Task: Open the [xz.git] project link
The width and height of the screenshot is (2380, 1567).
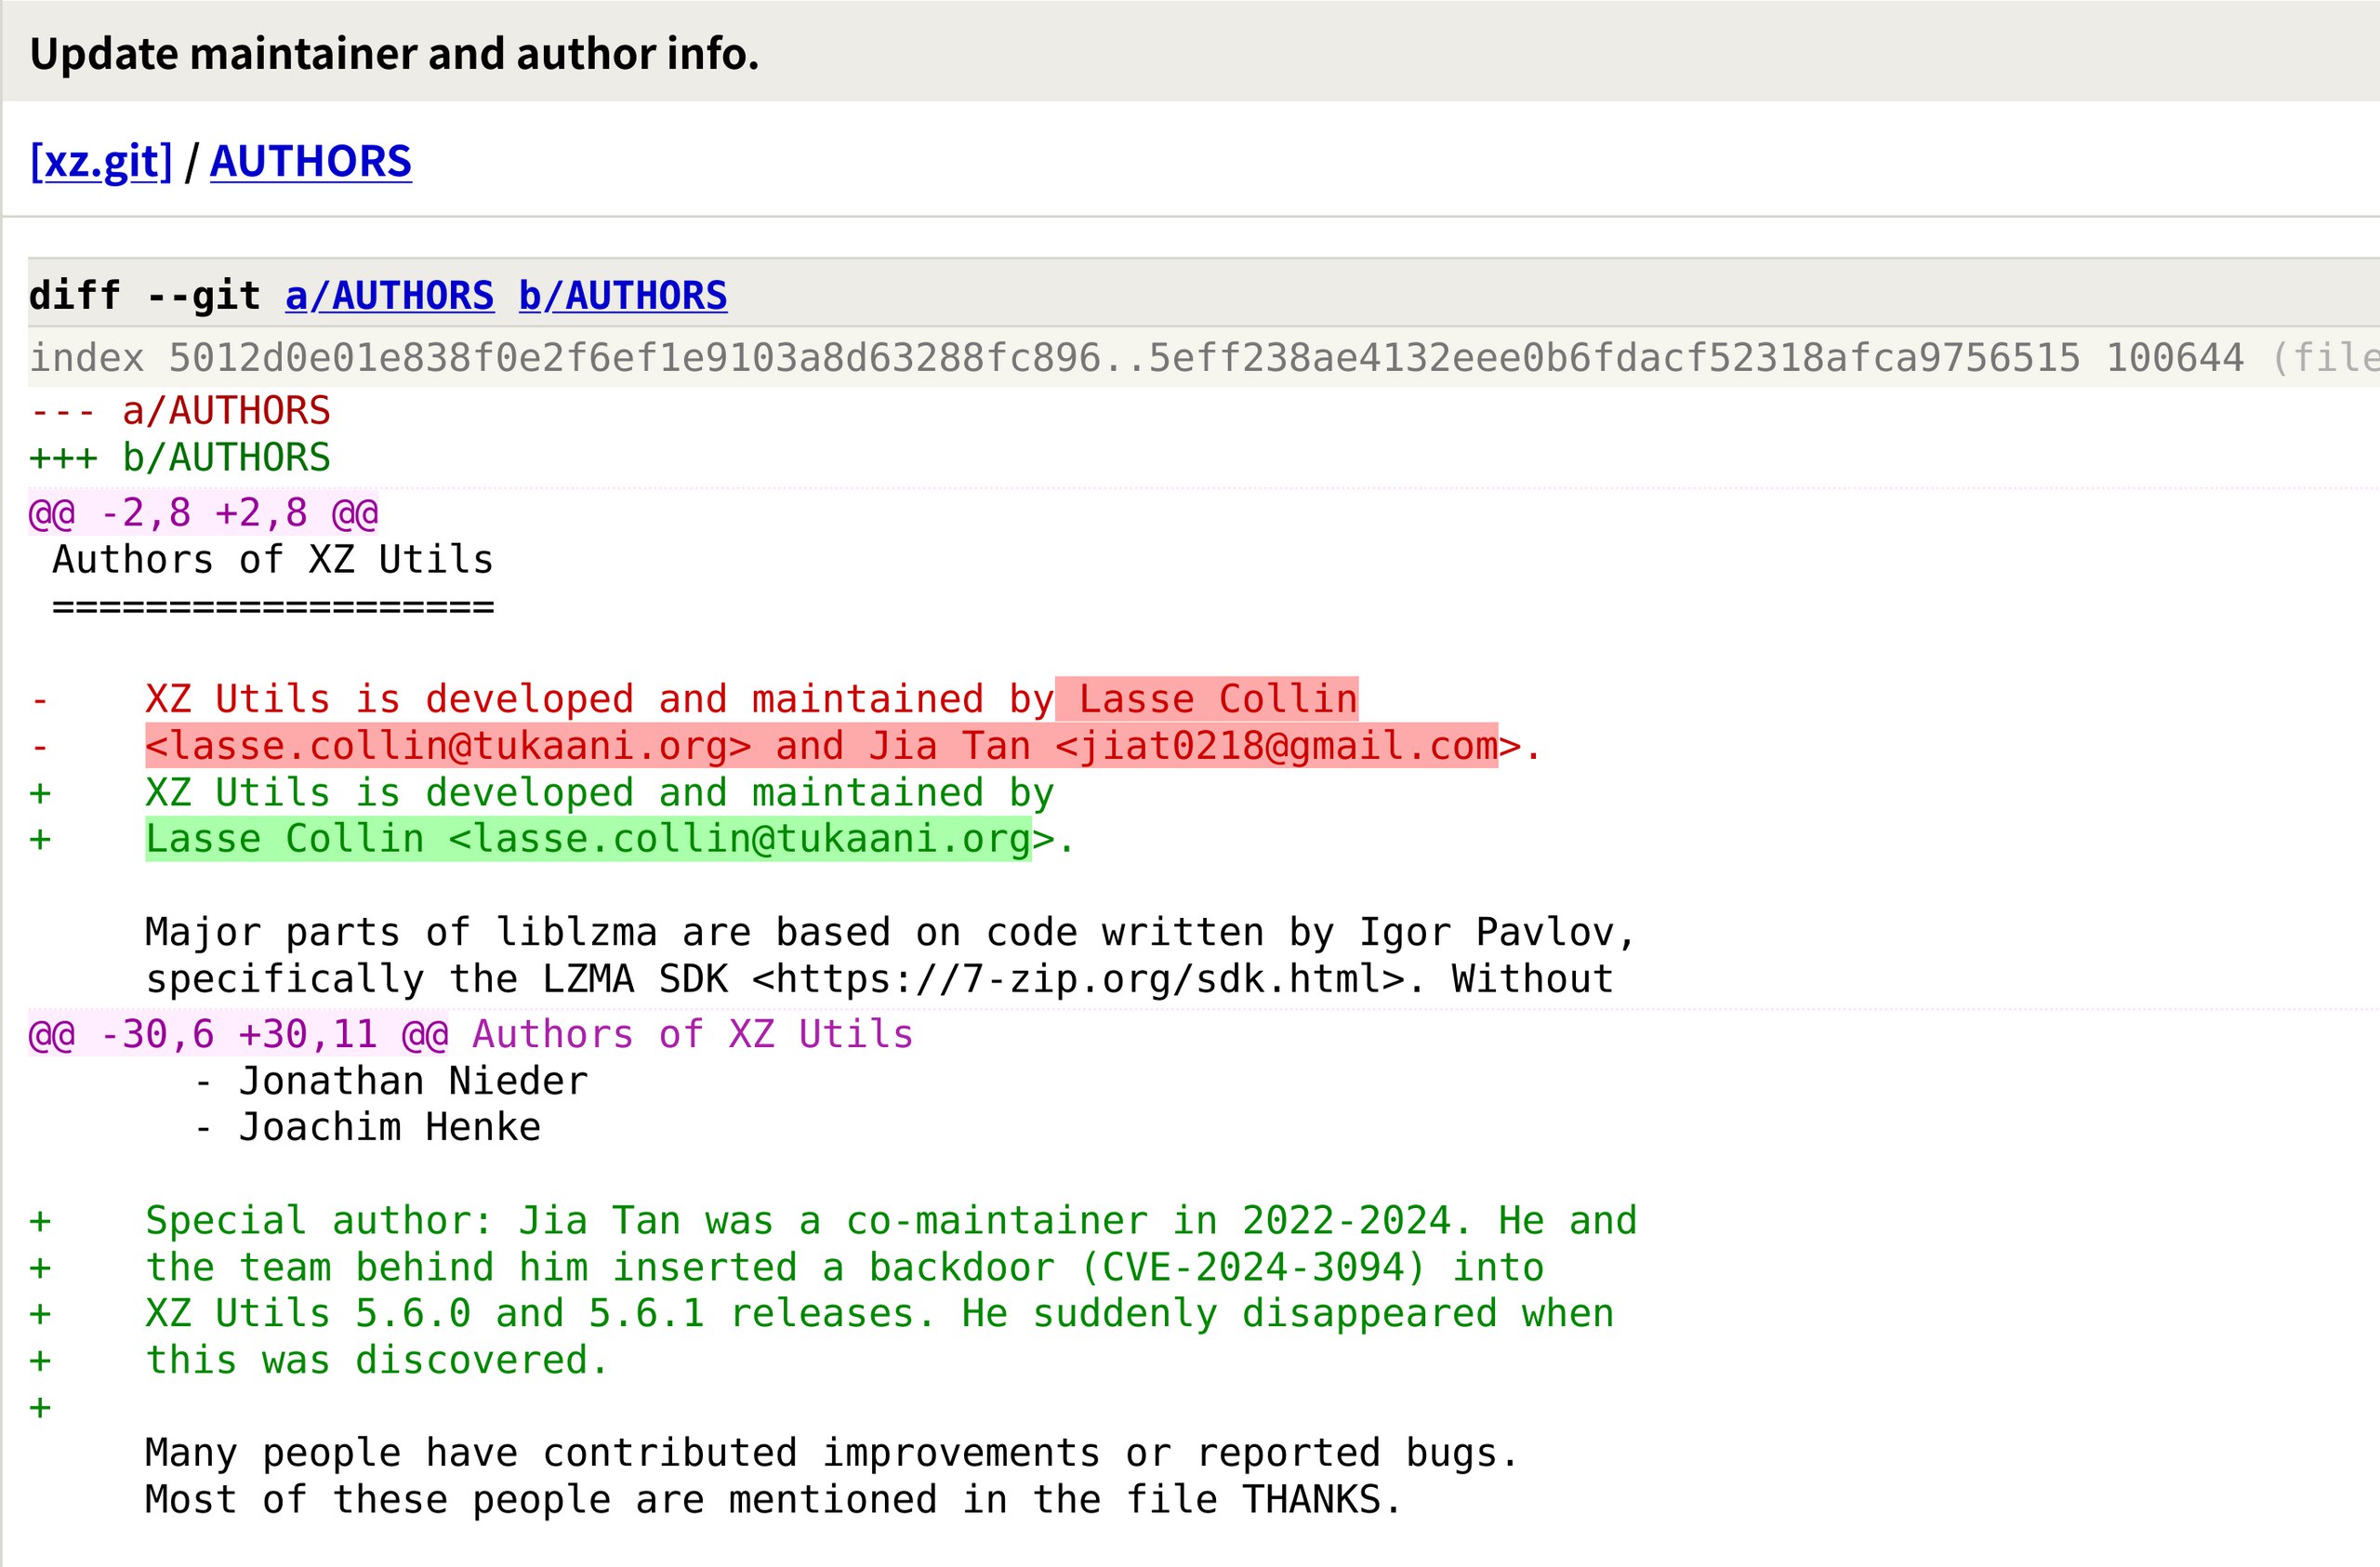Action: 101,161
